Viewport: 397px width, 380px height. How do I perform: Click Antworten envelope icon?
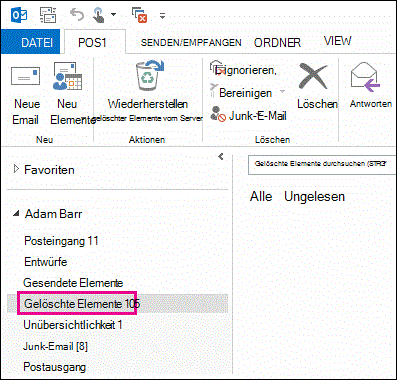pyautogui.click(x=365, y=77)
